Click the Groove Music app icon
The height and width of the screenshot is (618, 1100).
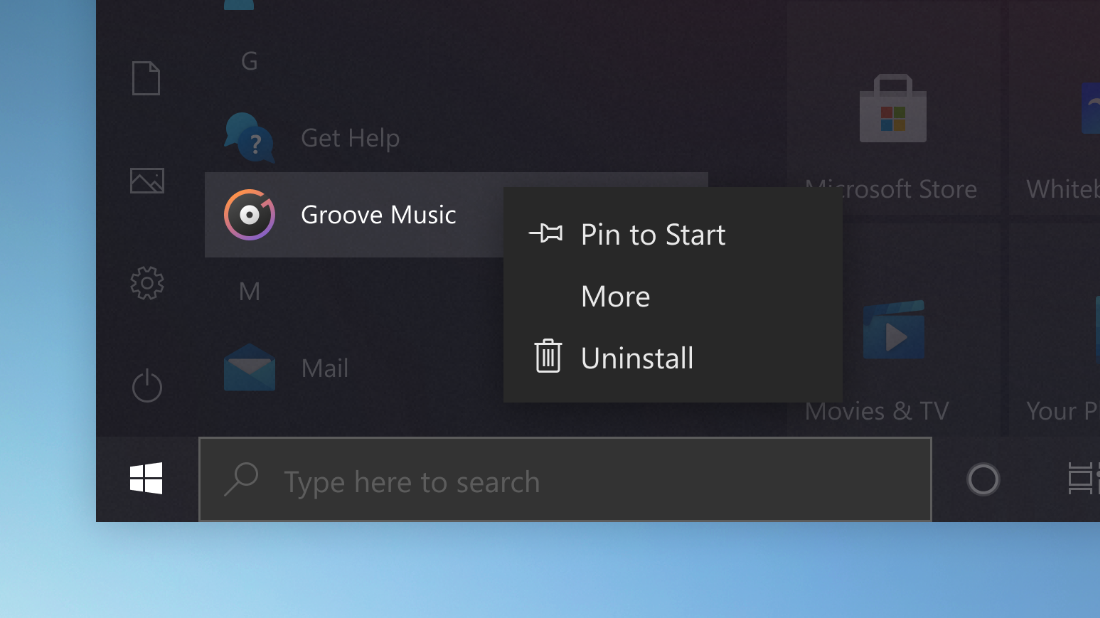[x=249, y=215]
